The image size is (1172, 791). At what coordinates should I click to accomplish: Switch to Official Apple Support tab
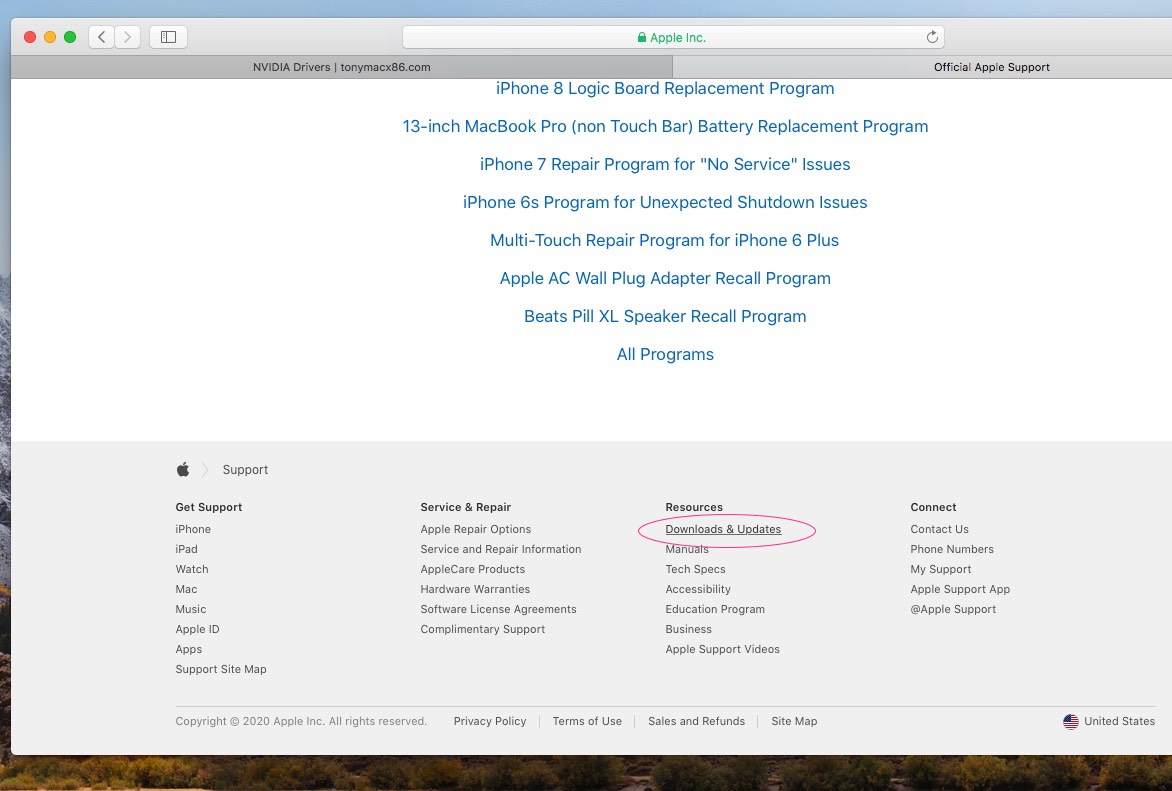point(992,67)
